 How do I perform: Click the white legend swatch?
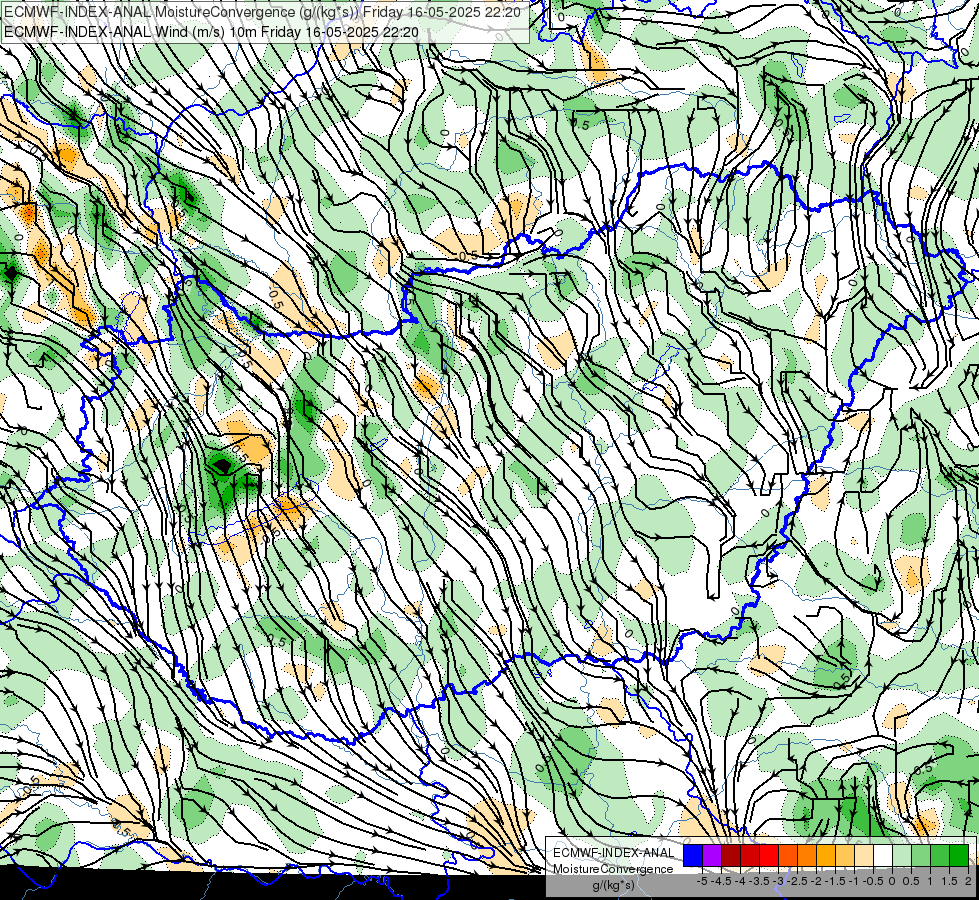(x=883, y=856)
